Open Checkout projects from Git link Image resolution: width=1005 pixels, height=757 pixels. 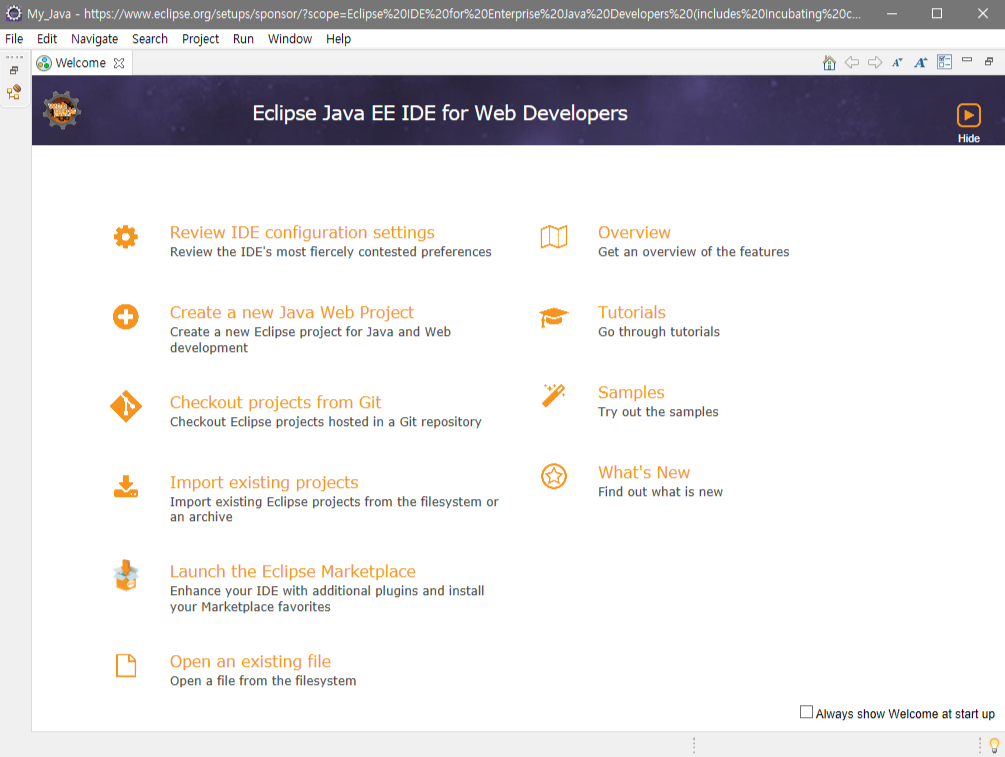point(275,402)
